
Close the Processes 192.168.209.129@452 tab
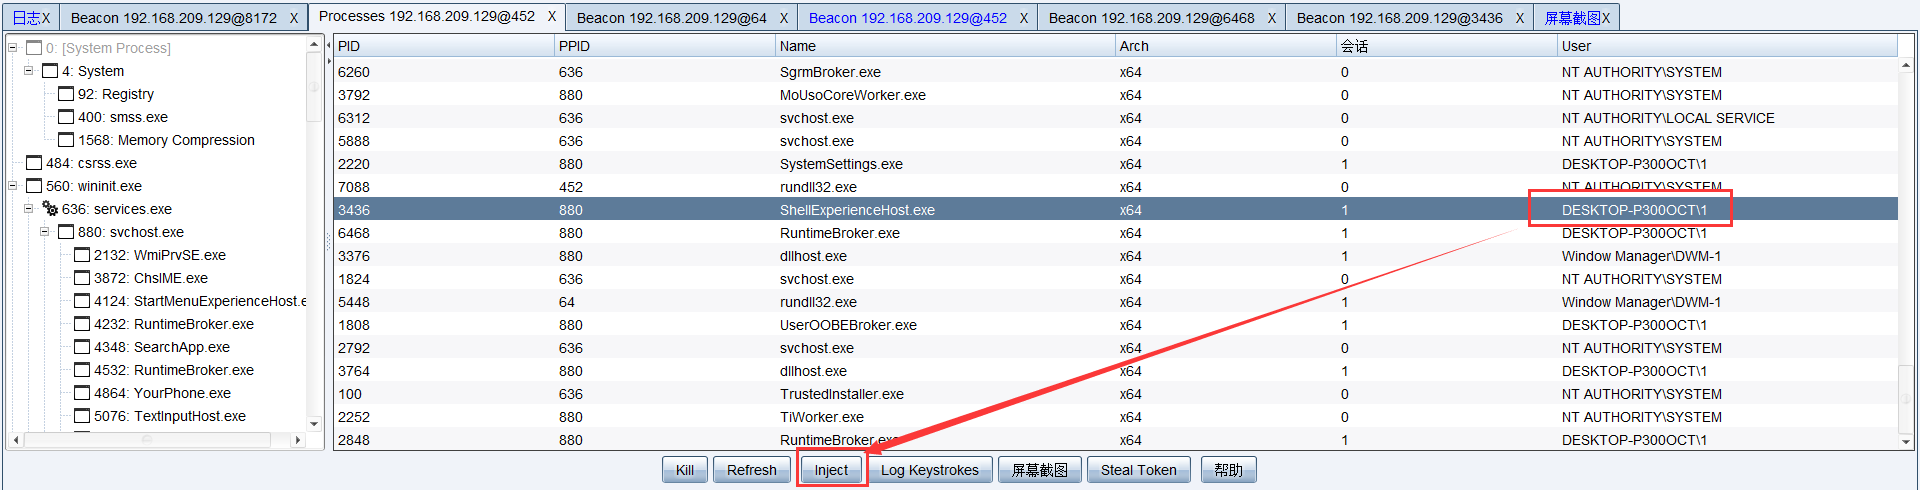click(x=551, y=16)
